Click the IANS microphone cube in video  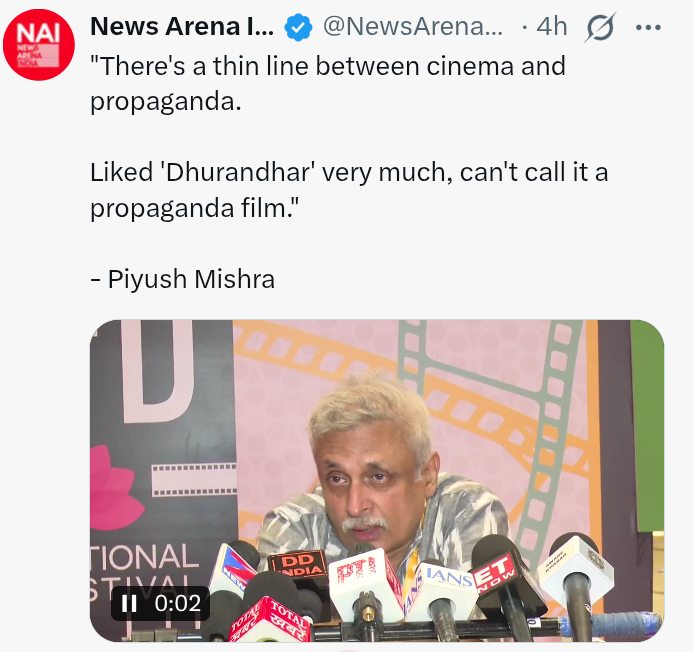click(442, 583)
